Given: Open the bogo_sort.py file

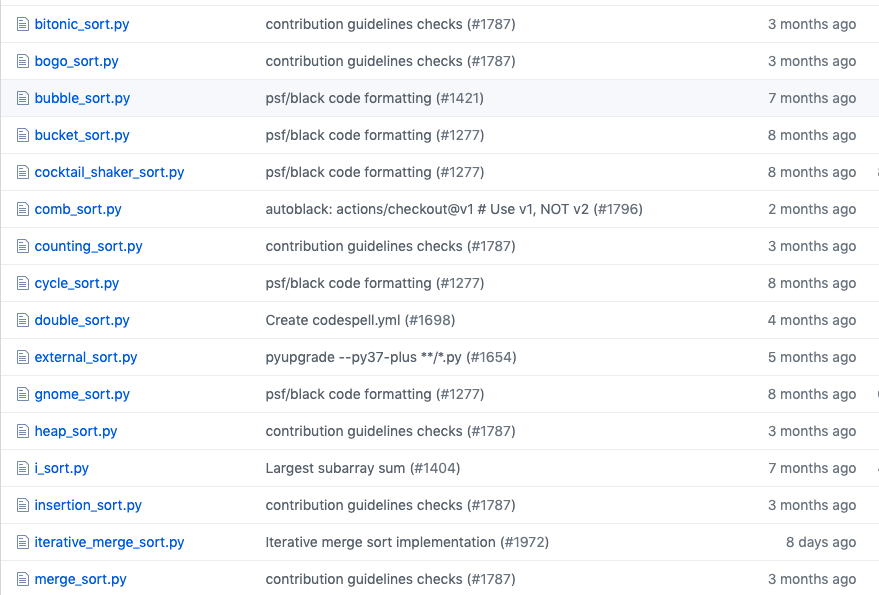Looking at the screenshot, I should [x=76, y=61].
